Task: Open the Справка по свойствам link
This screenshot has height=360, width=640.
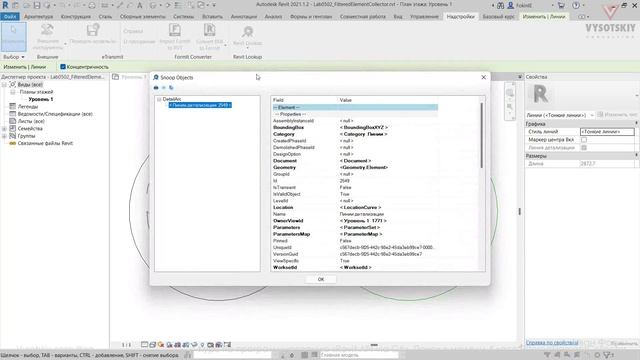Action: coord(552,343)
